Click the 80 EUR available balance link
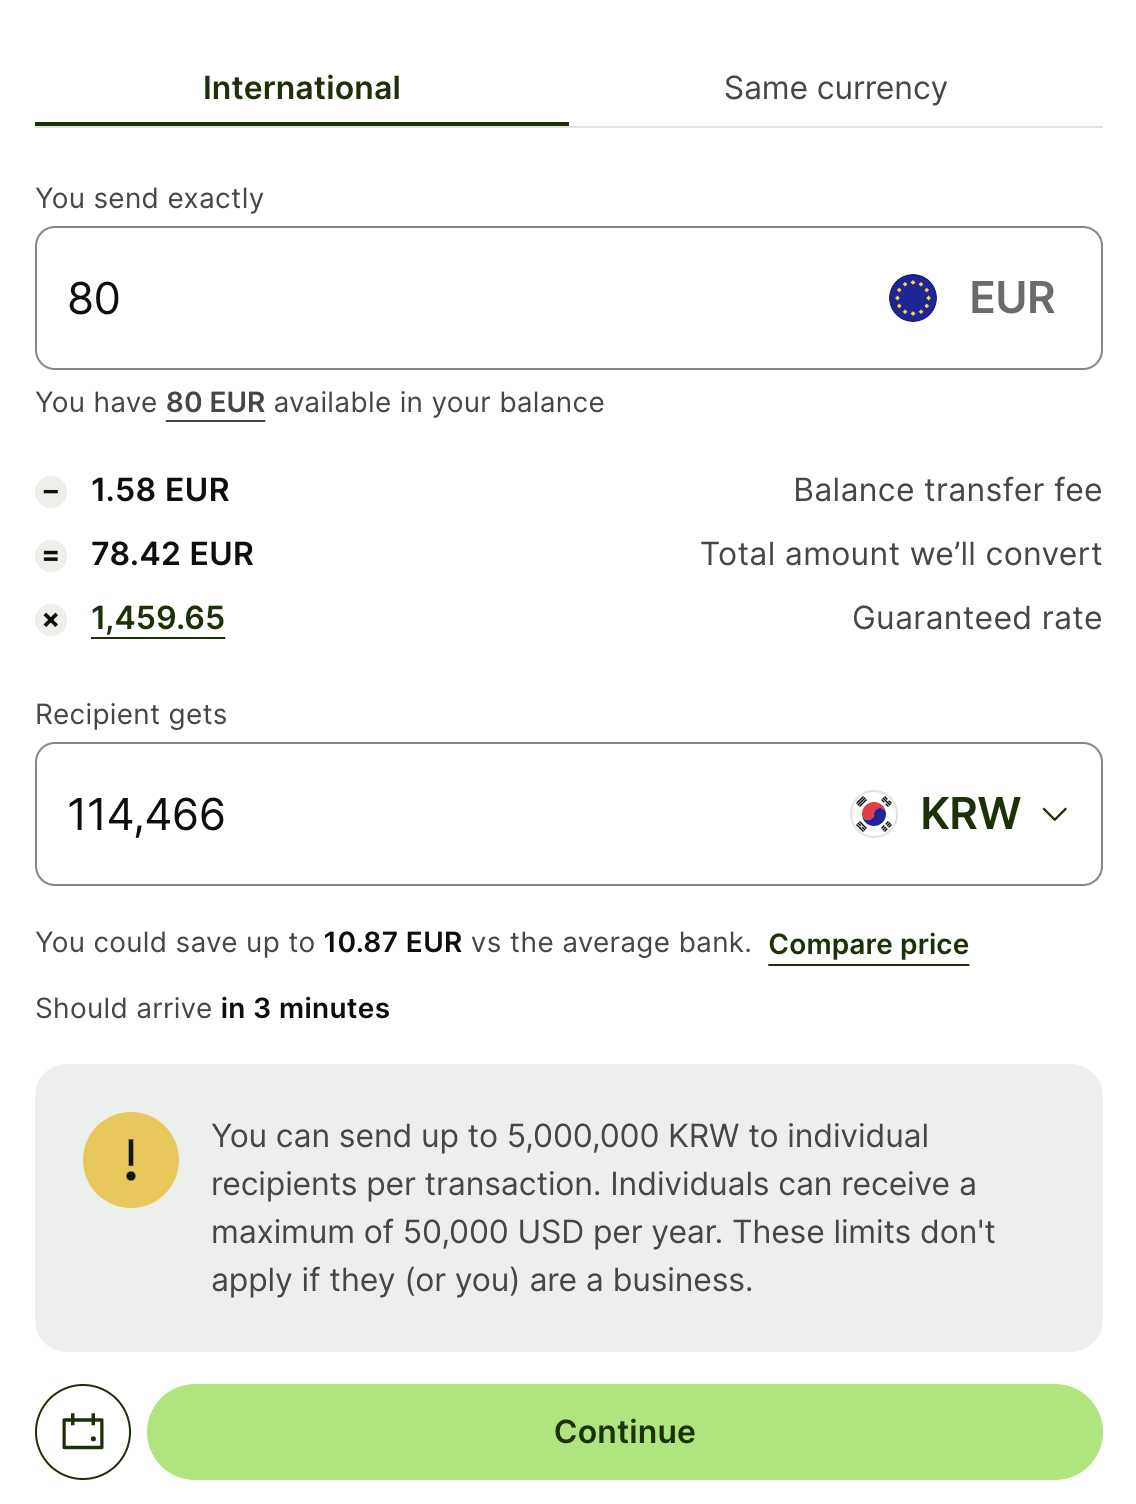The height and width of the screenshot is (1504, 1136). (215, 402)
